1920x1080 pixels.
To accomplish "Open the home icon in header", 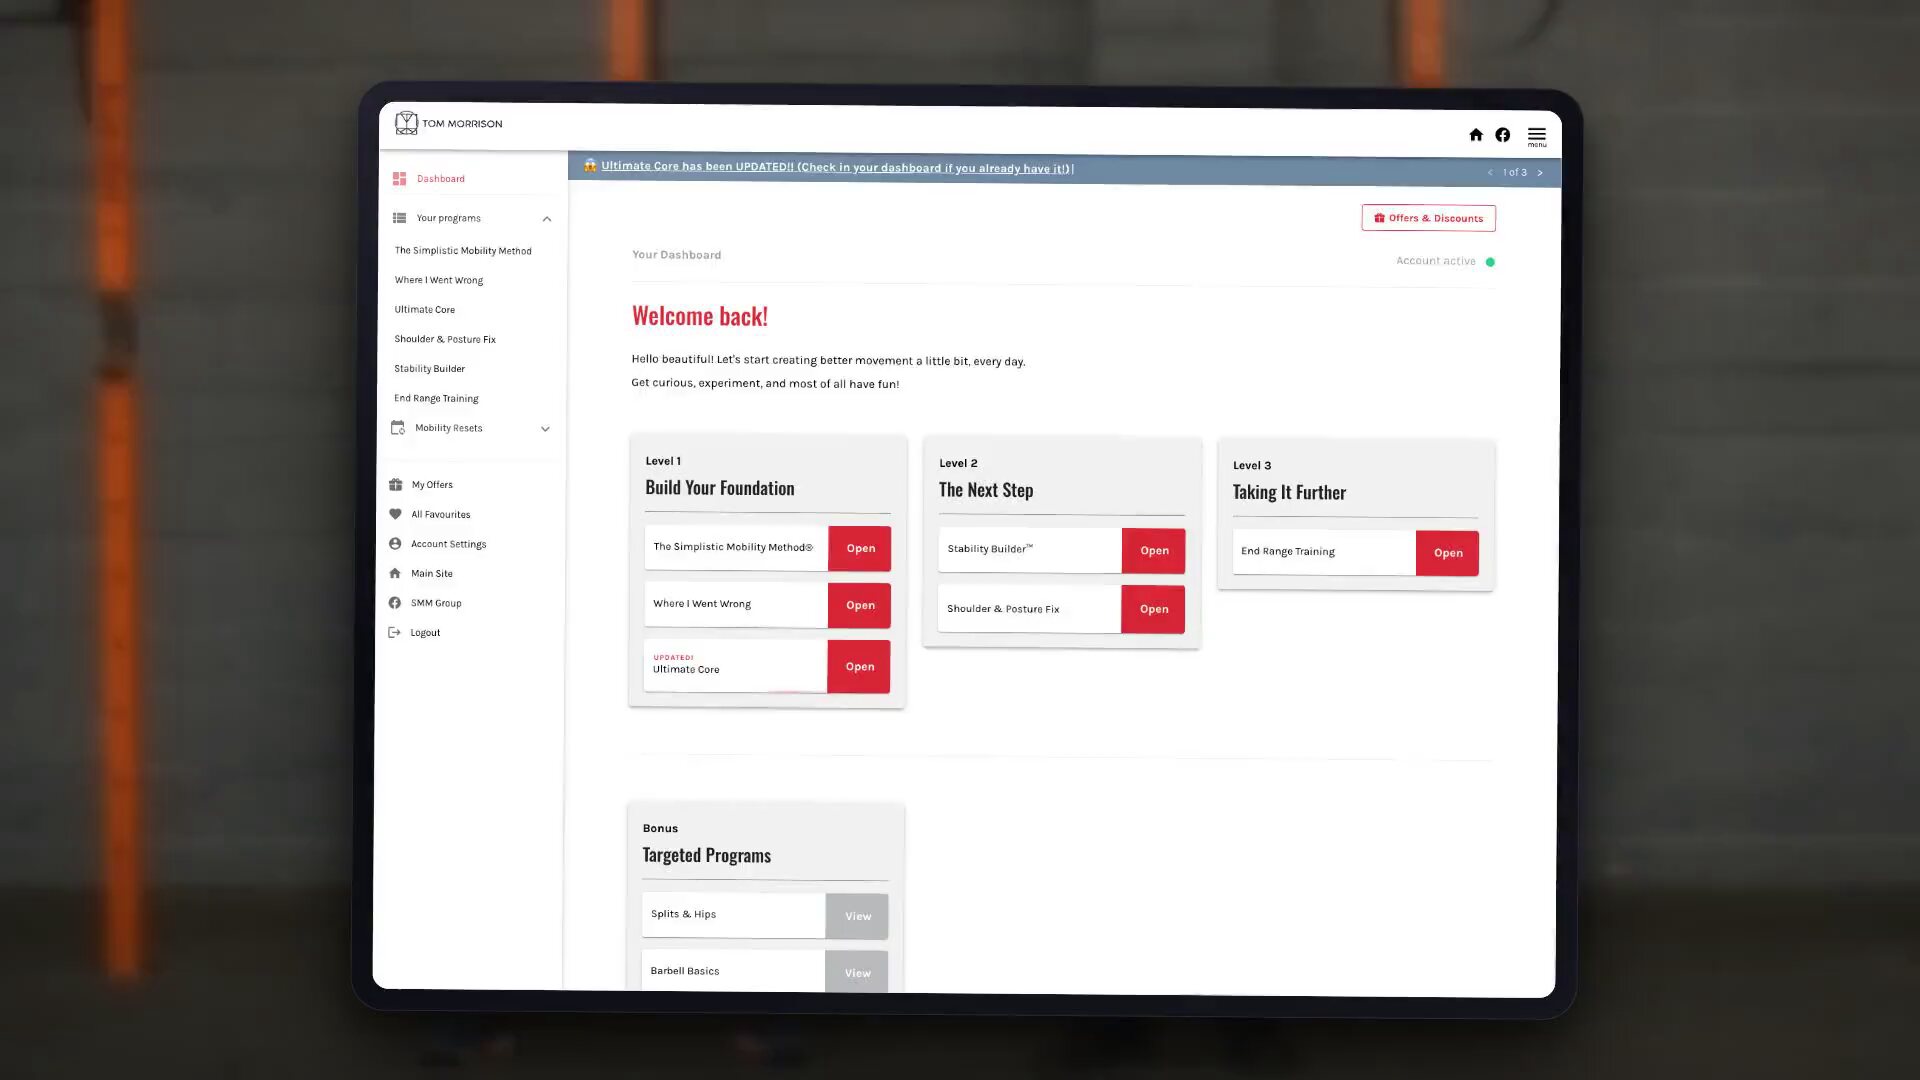I will coord(1475,134).
